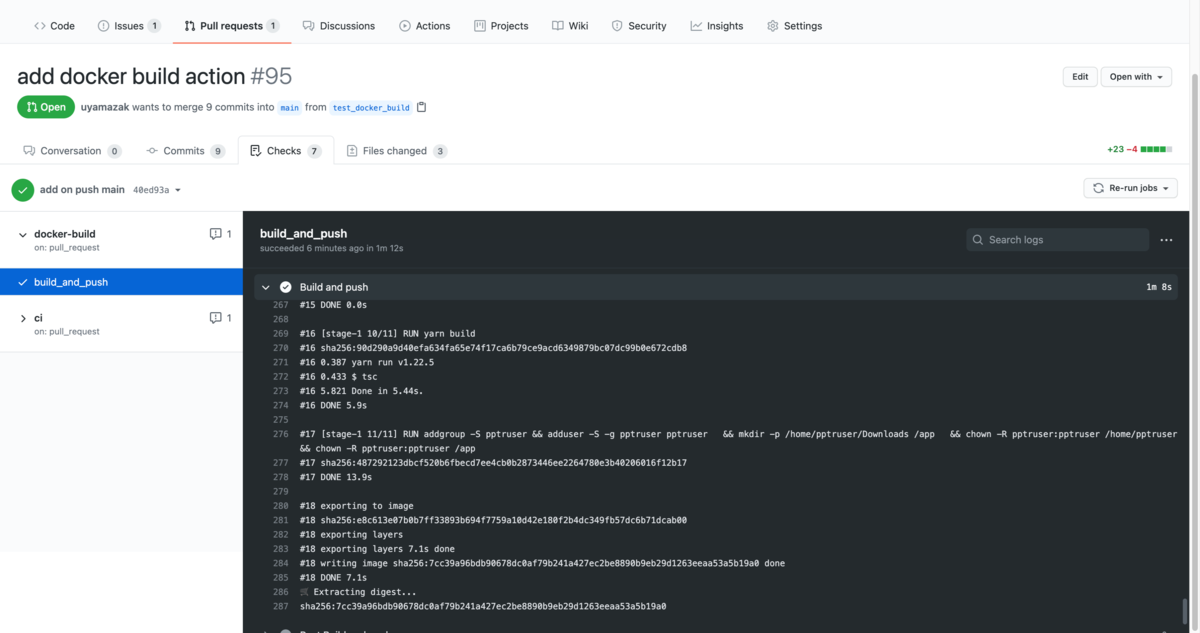This screenshot has width=1200, height=633.
Task: Expand the ci job in the job list
Action: tap(23, 317)
